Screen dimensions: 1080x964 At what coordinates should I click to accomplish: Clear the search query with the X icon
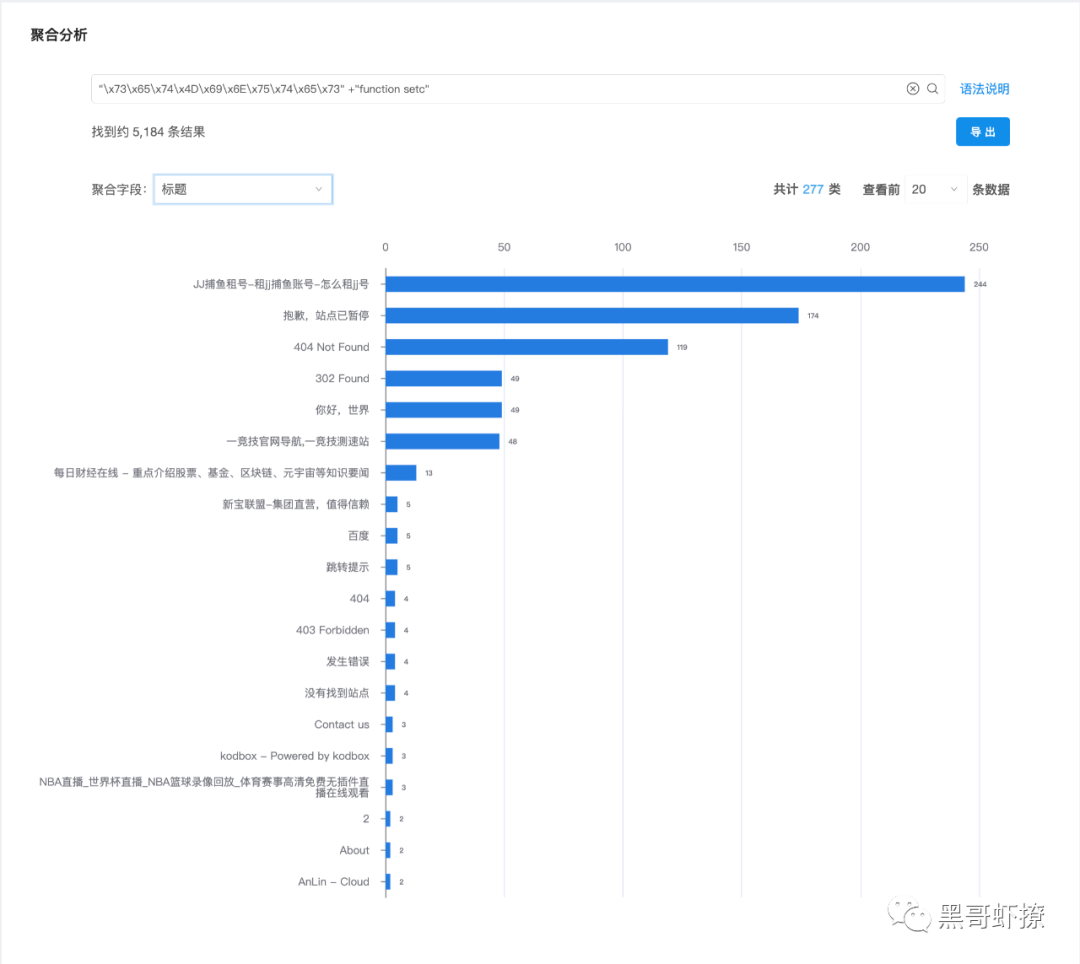913,89
